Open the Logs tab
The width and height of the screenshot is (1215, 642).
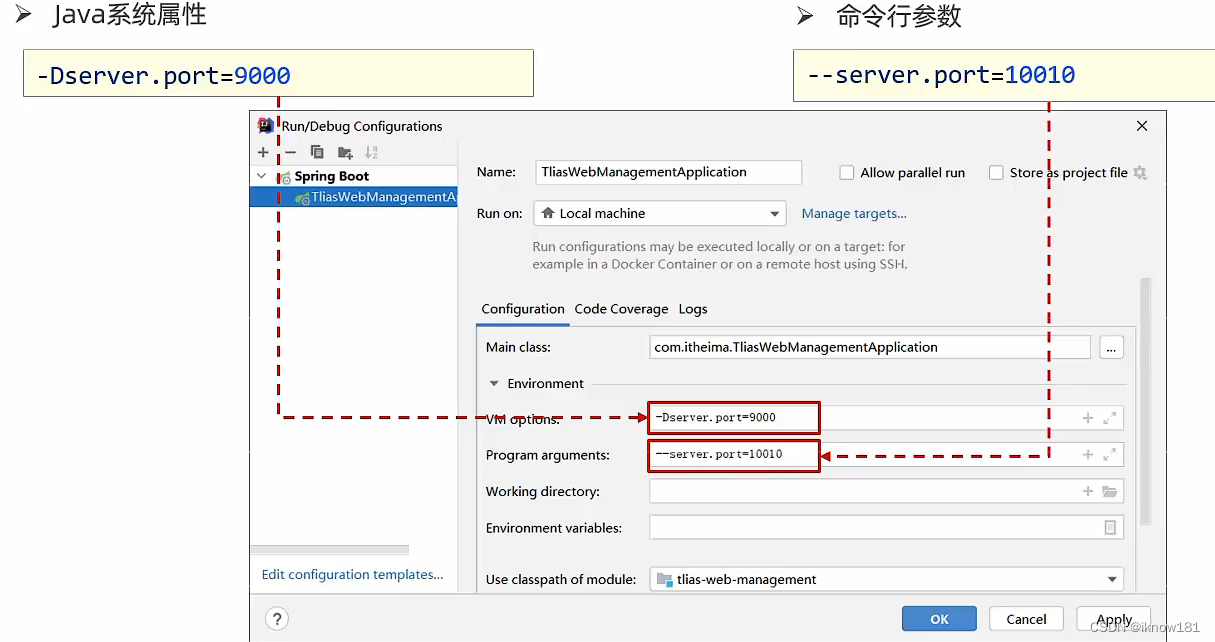(693, 309)
